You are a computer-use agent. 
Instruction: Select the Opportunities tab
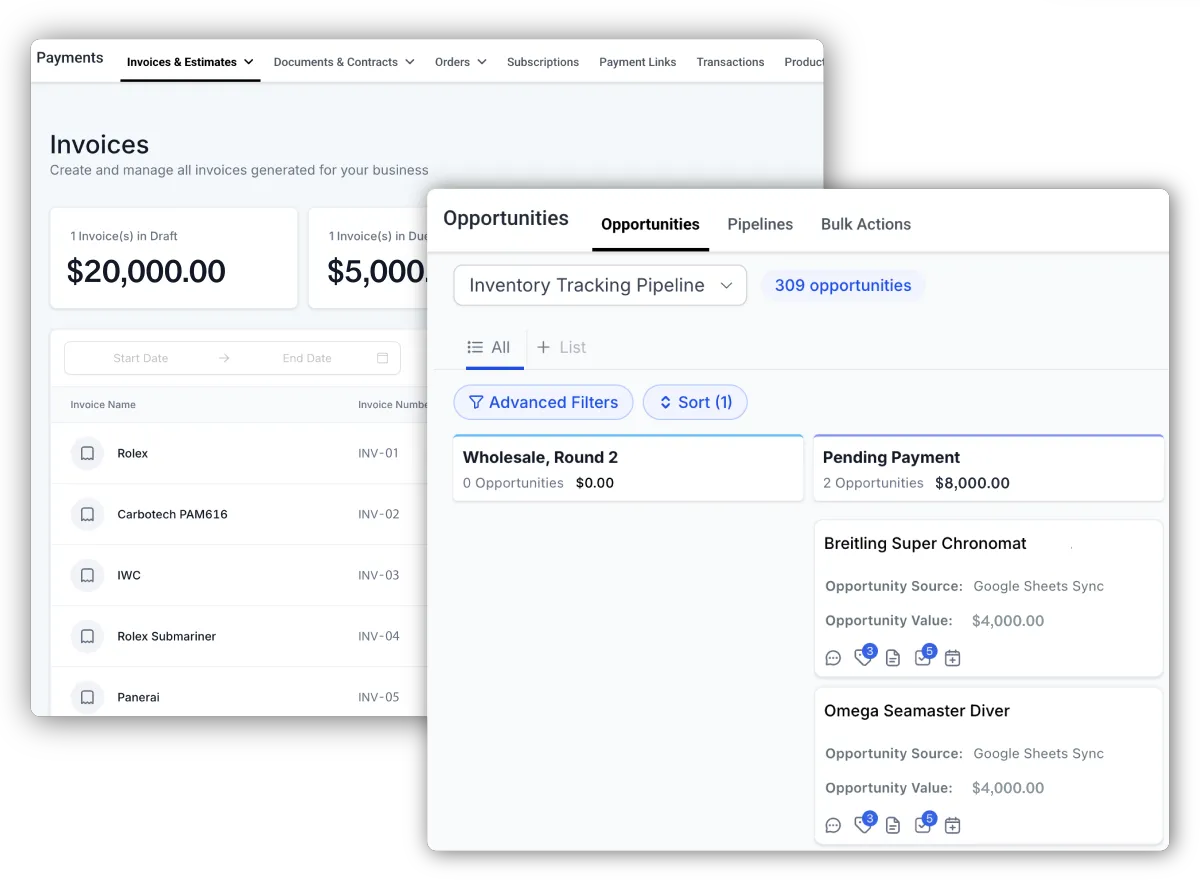point(650,224)
